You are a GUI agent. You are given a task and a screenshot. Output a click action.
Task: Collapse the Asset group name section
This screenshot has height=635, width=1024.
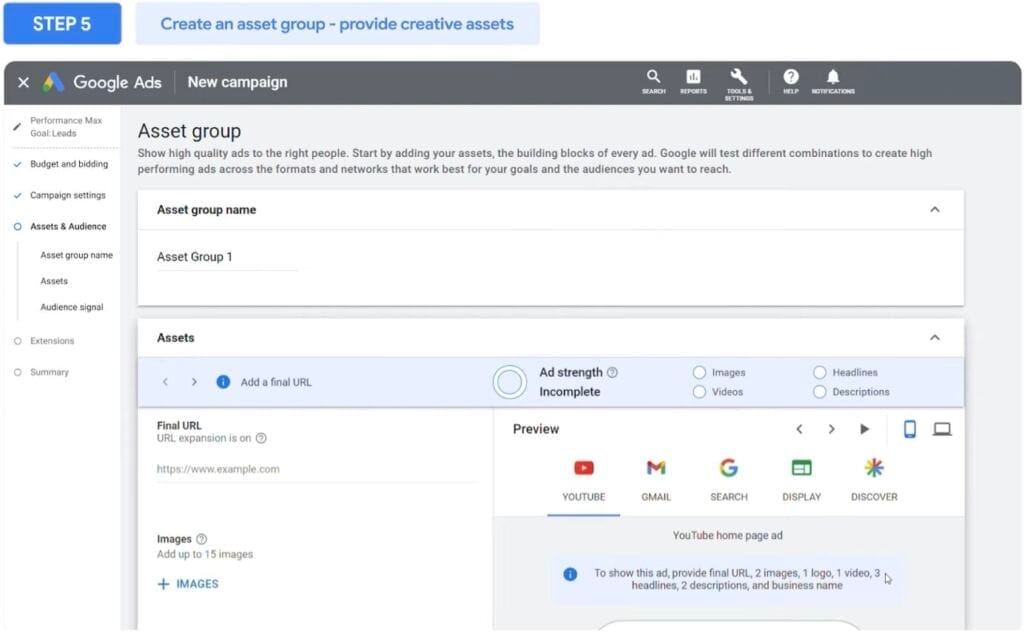935,209
